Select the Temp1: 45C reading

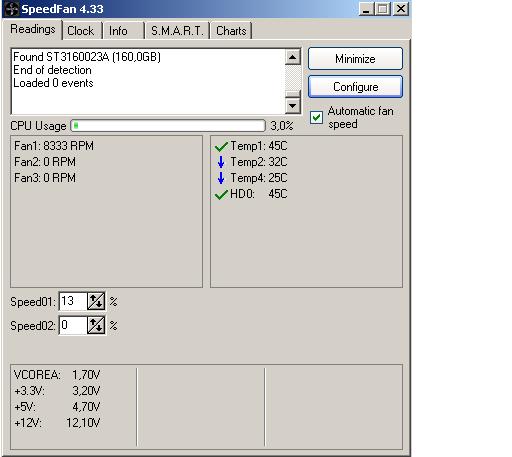coord(259,146)
